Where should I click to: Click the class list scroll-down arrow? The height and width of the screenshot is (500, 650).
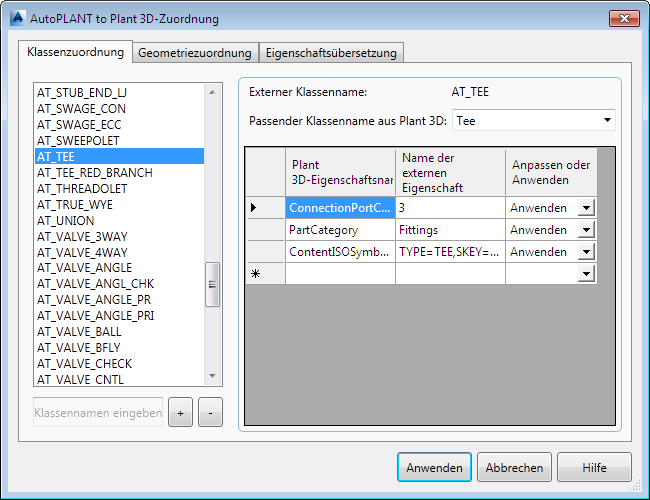pos(212,376)
